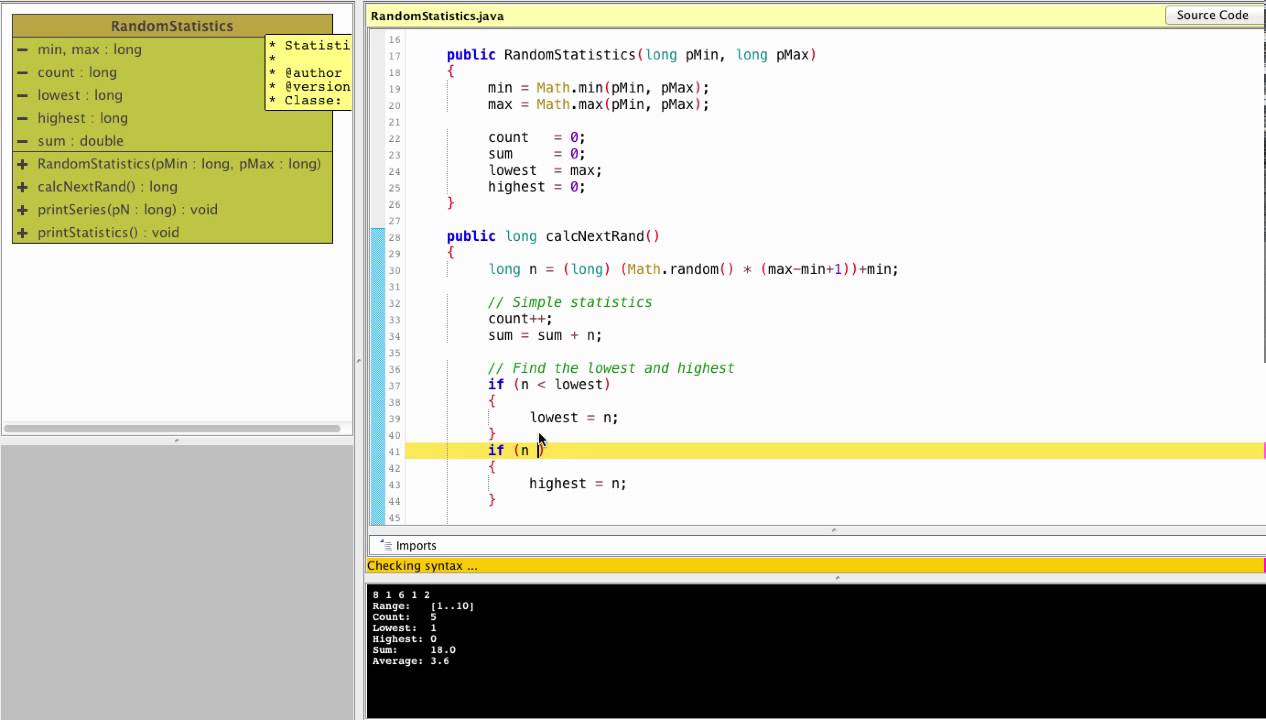The image size is (1266, 720).
Task: Click the minus icon beside count : long
Action: 22,72
